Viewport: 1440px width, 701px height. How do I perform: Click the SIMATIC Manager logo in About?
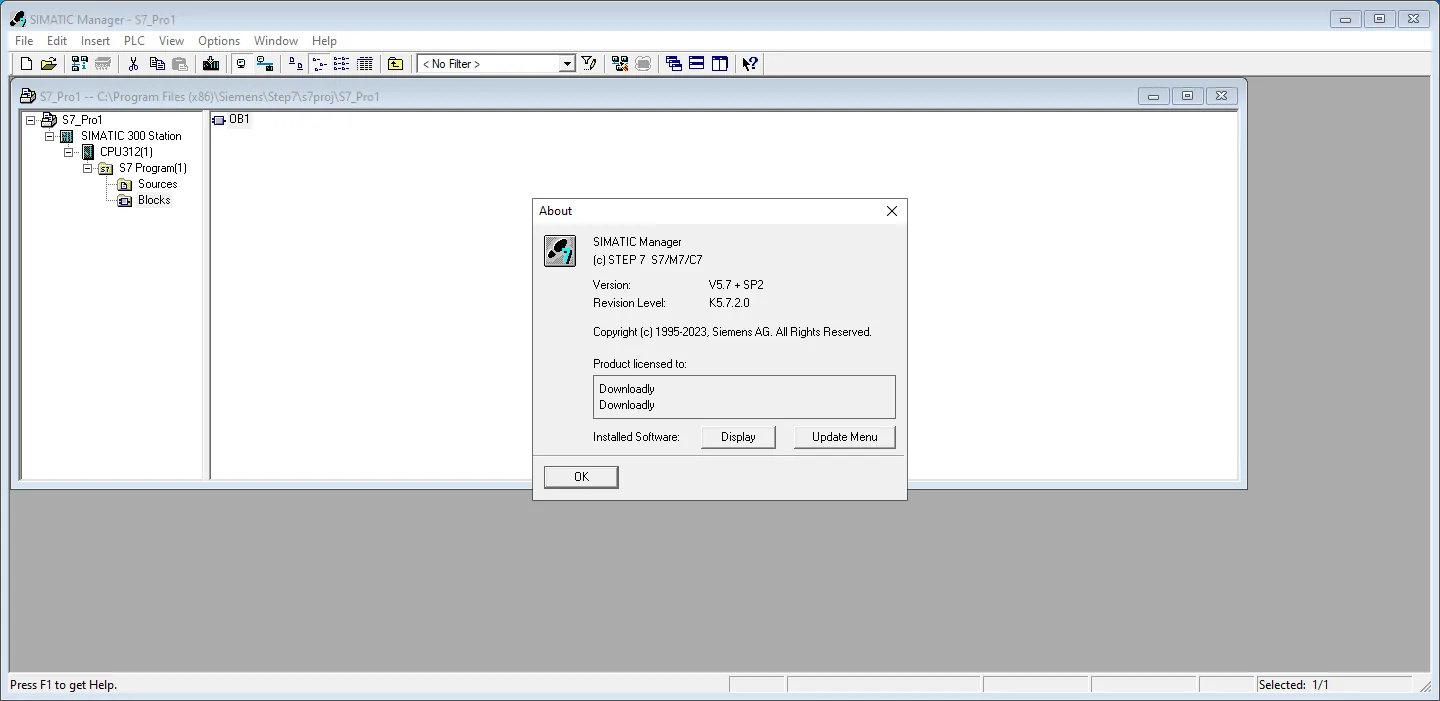pos(560,251)
